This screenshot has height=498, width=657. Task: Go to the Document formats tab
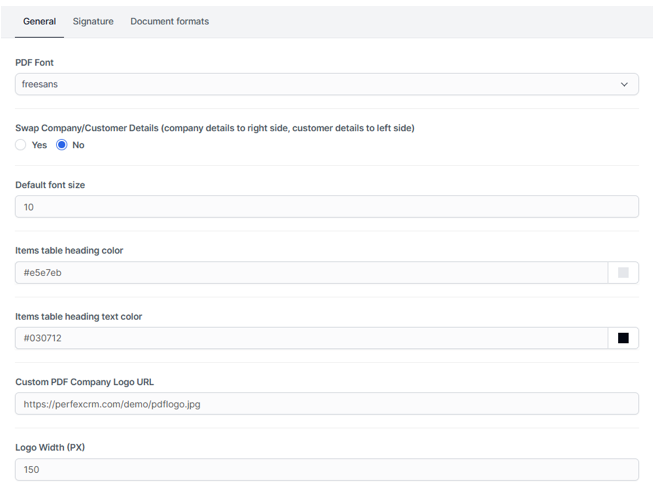point(169,21)
